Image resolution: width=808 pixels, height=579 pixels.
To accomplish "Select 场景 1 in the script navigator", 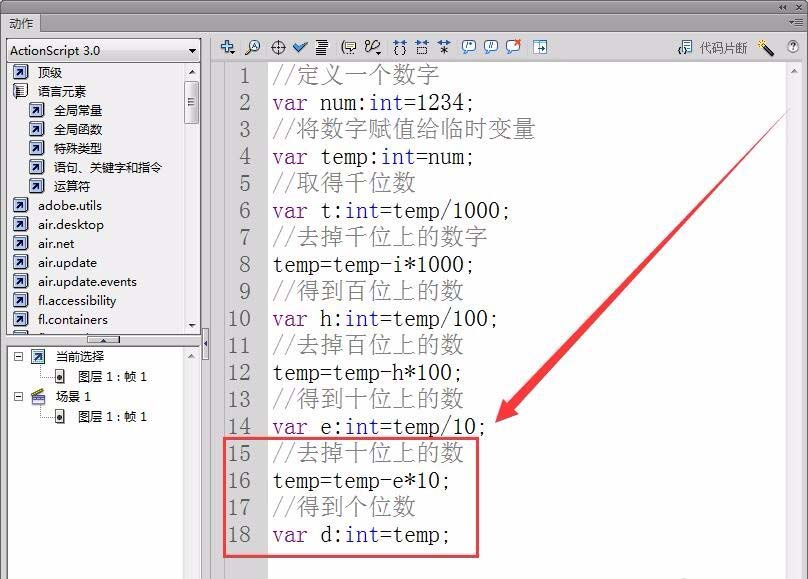I will coord(73,396).
